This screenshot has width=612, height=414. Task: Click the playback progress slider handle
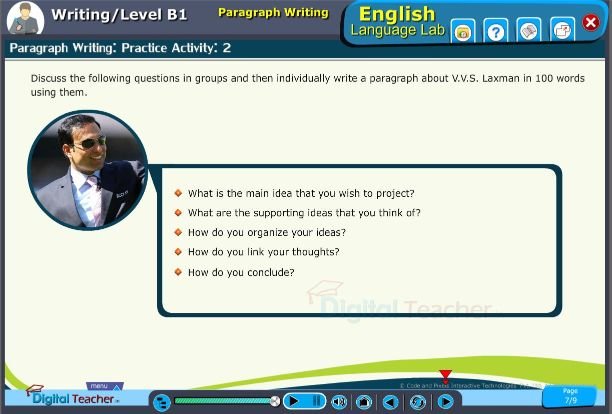(x=275, y=401)
